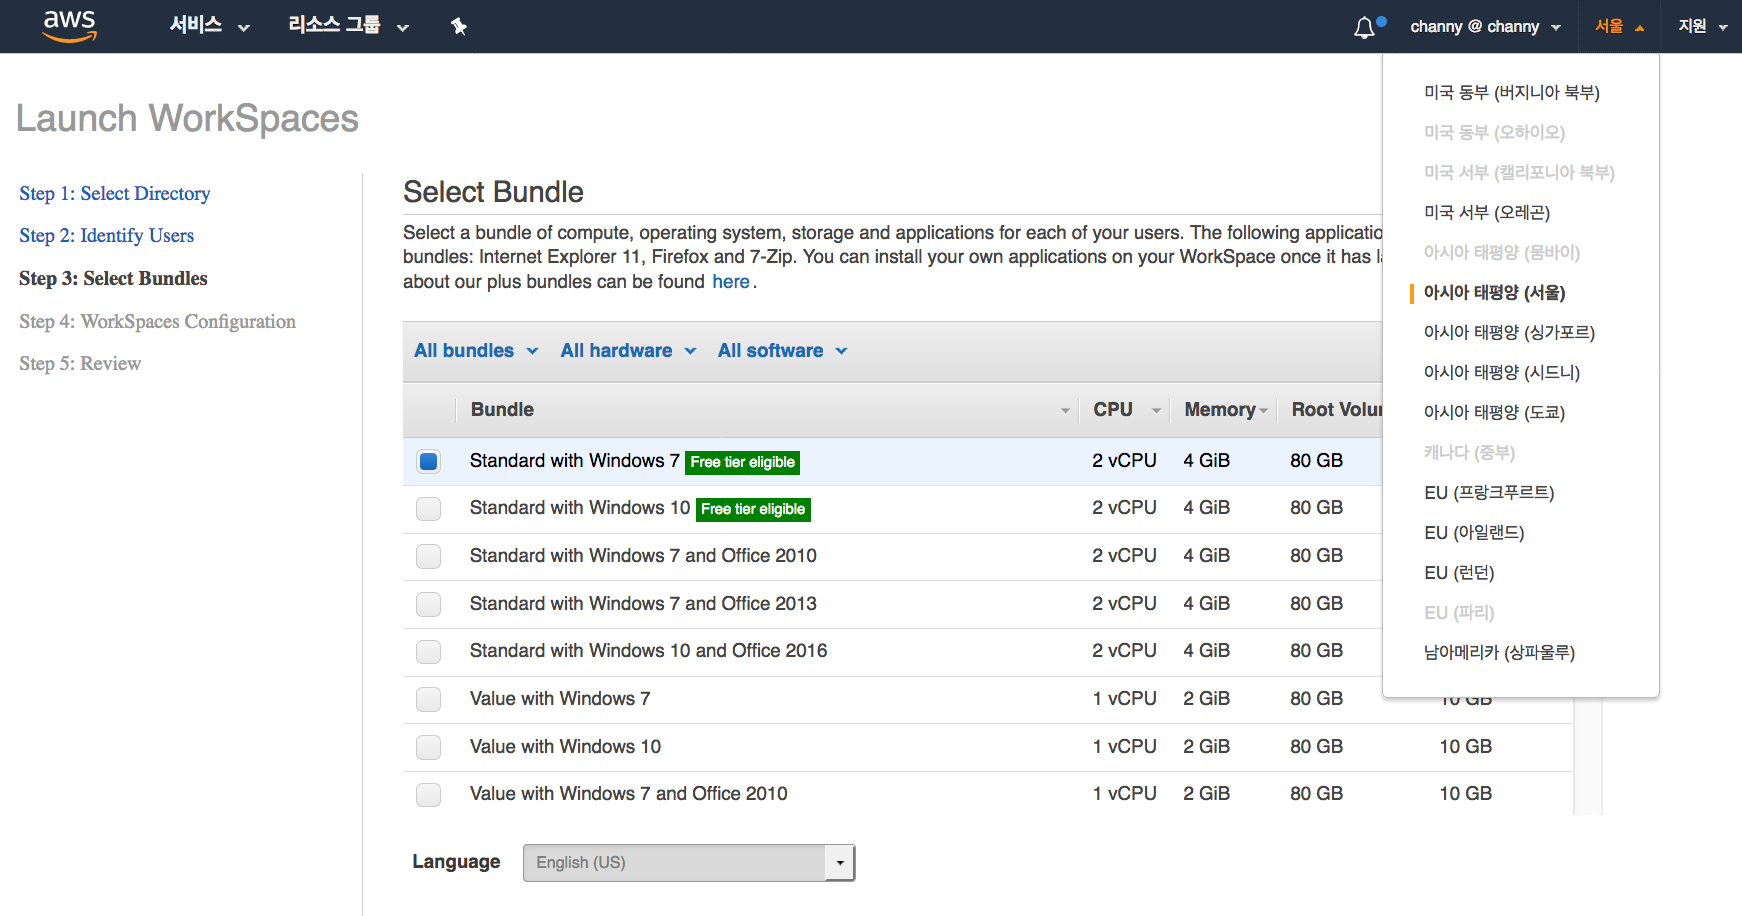Check Standard with Windows 10 and Office 2016 bundle

429,652
